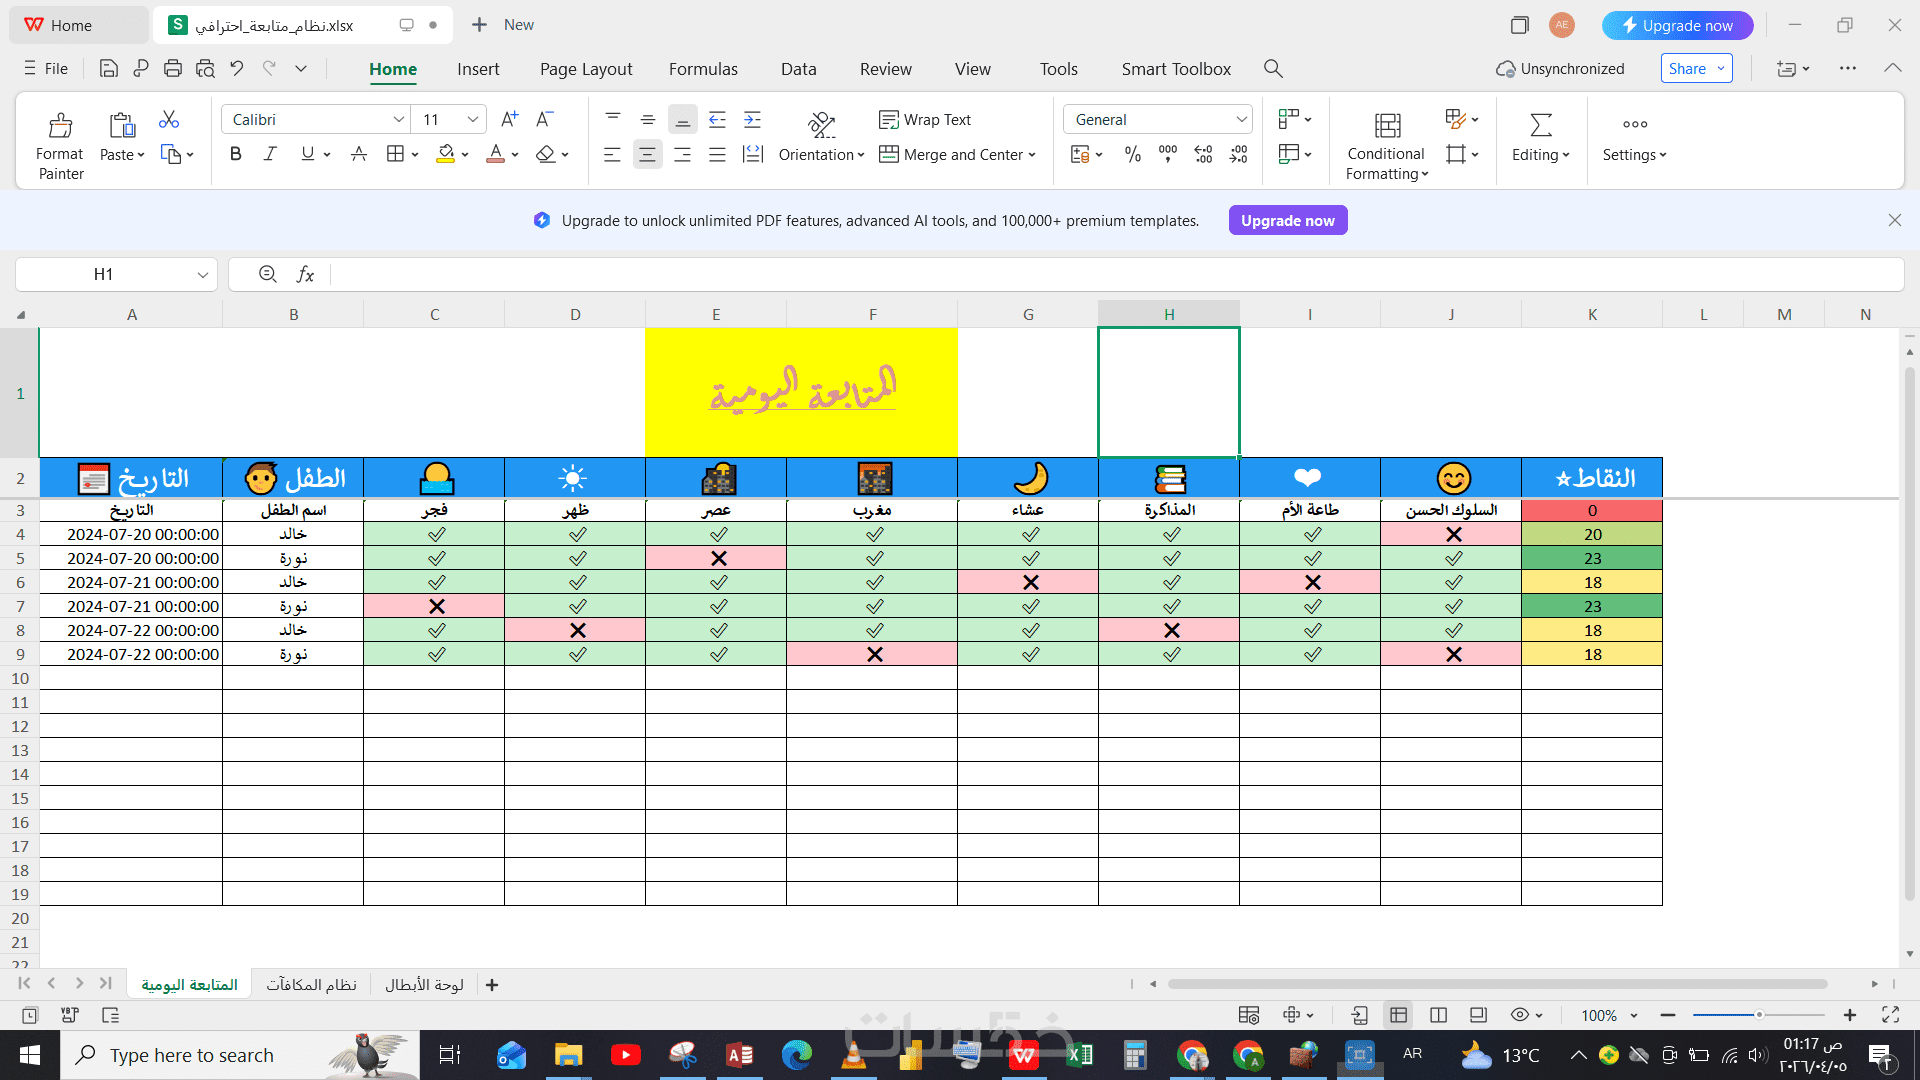Switch to the Formulas ribbon tab
The image size is (1920, 1080).
click(x=703, y=69)
